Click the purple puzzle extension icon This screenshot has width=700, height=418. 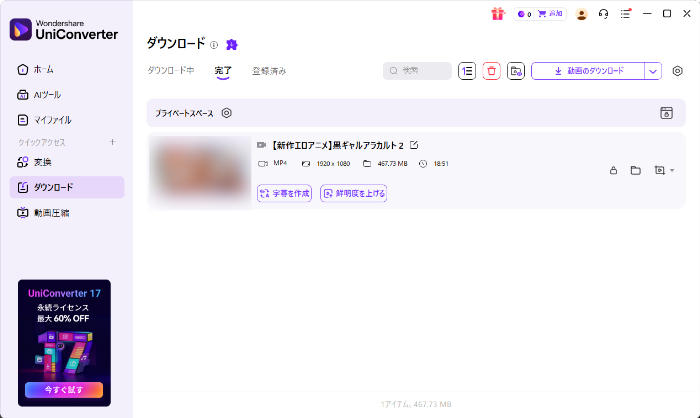[x=232, y=44]
